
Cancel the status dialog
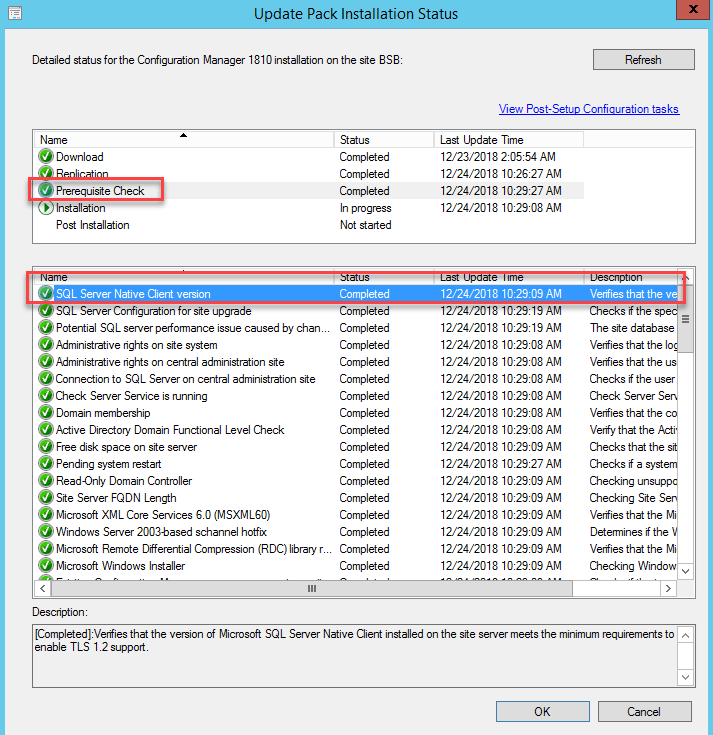tap(643, 712)
